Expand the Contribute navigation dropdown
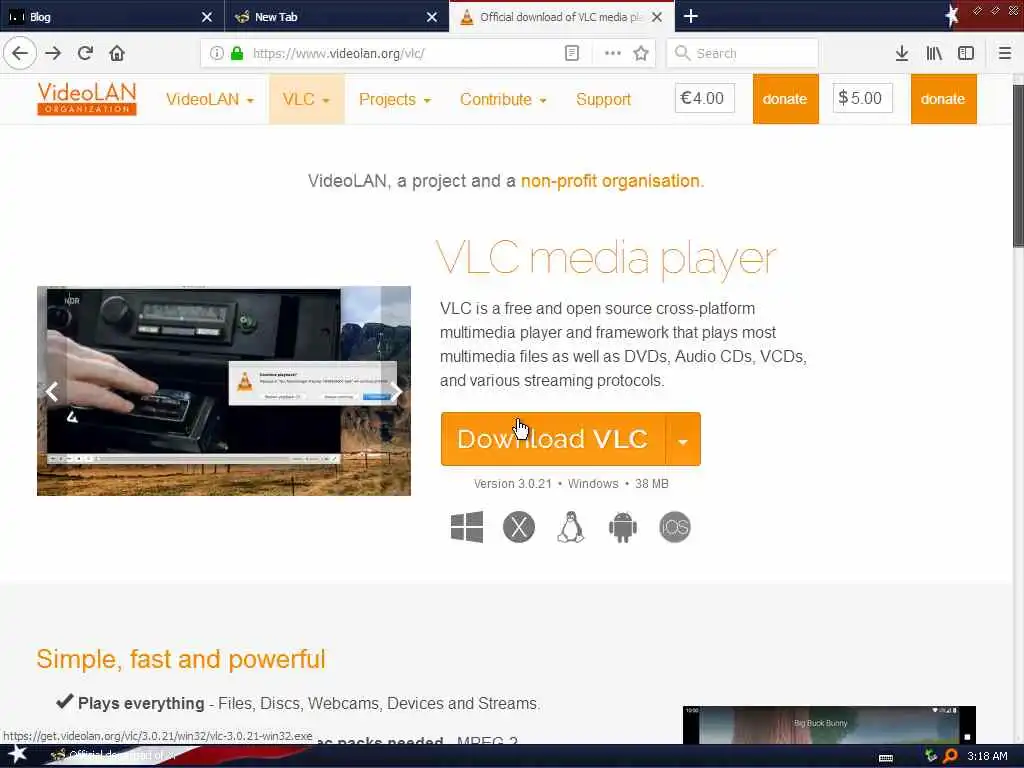This screenshot has width=1024, height=768. click(x=503, y=99)
